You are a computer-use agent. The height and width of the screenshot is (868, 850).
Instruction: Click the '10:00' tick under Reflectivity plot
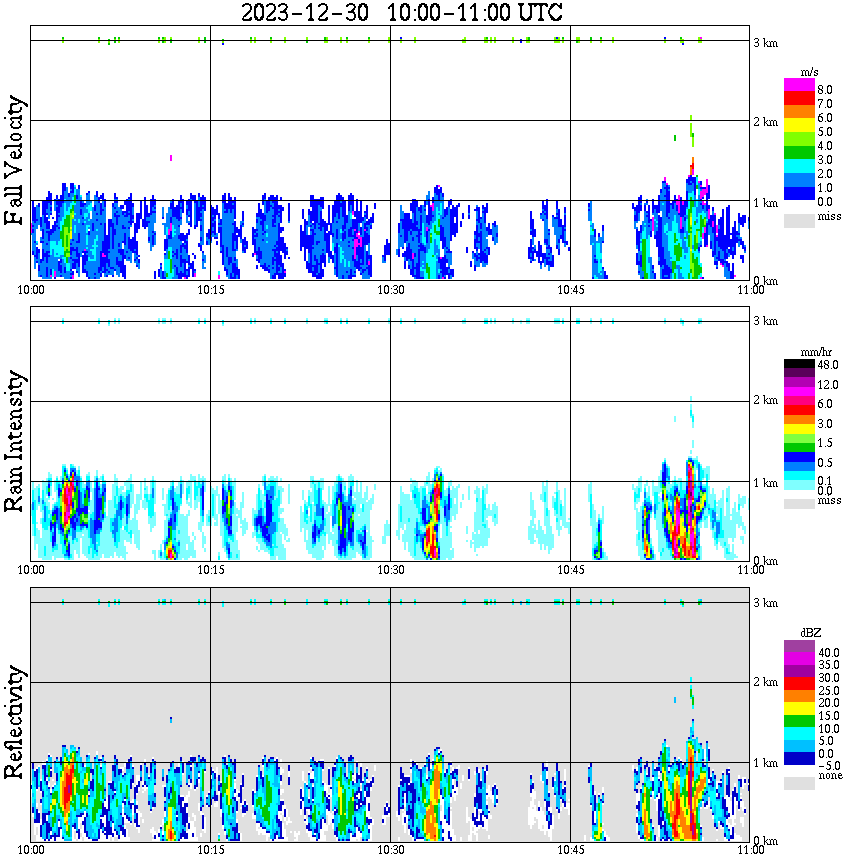point(31,850)
